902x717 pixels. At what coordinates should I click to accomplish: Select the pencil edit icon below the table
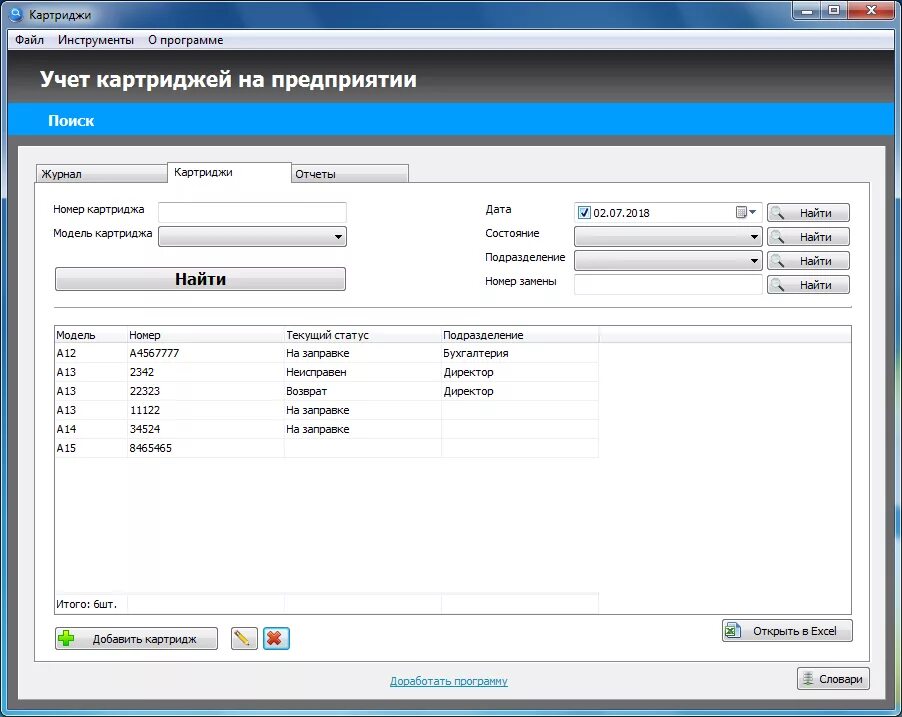tap(243, 638)
